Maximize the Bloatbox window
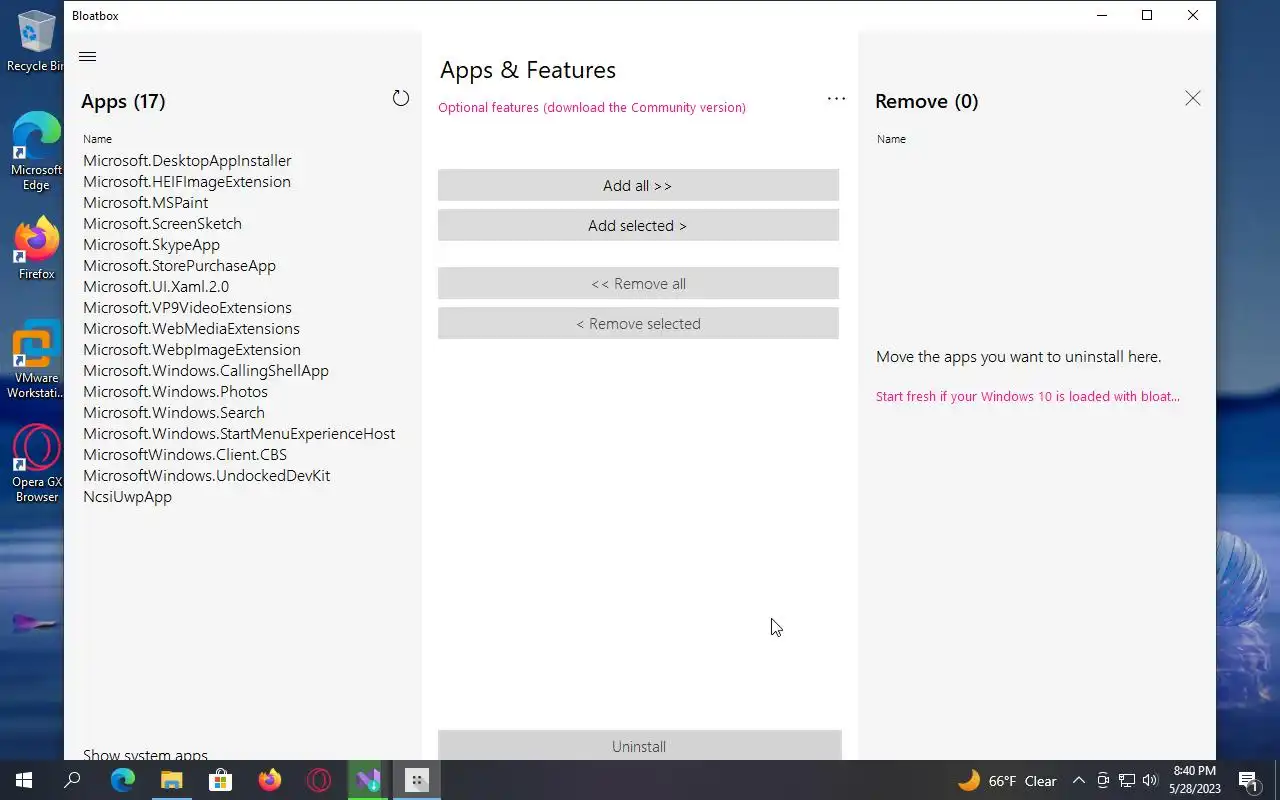Screen dimensions: 1280x800 [1147, 15]
